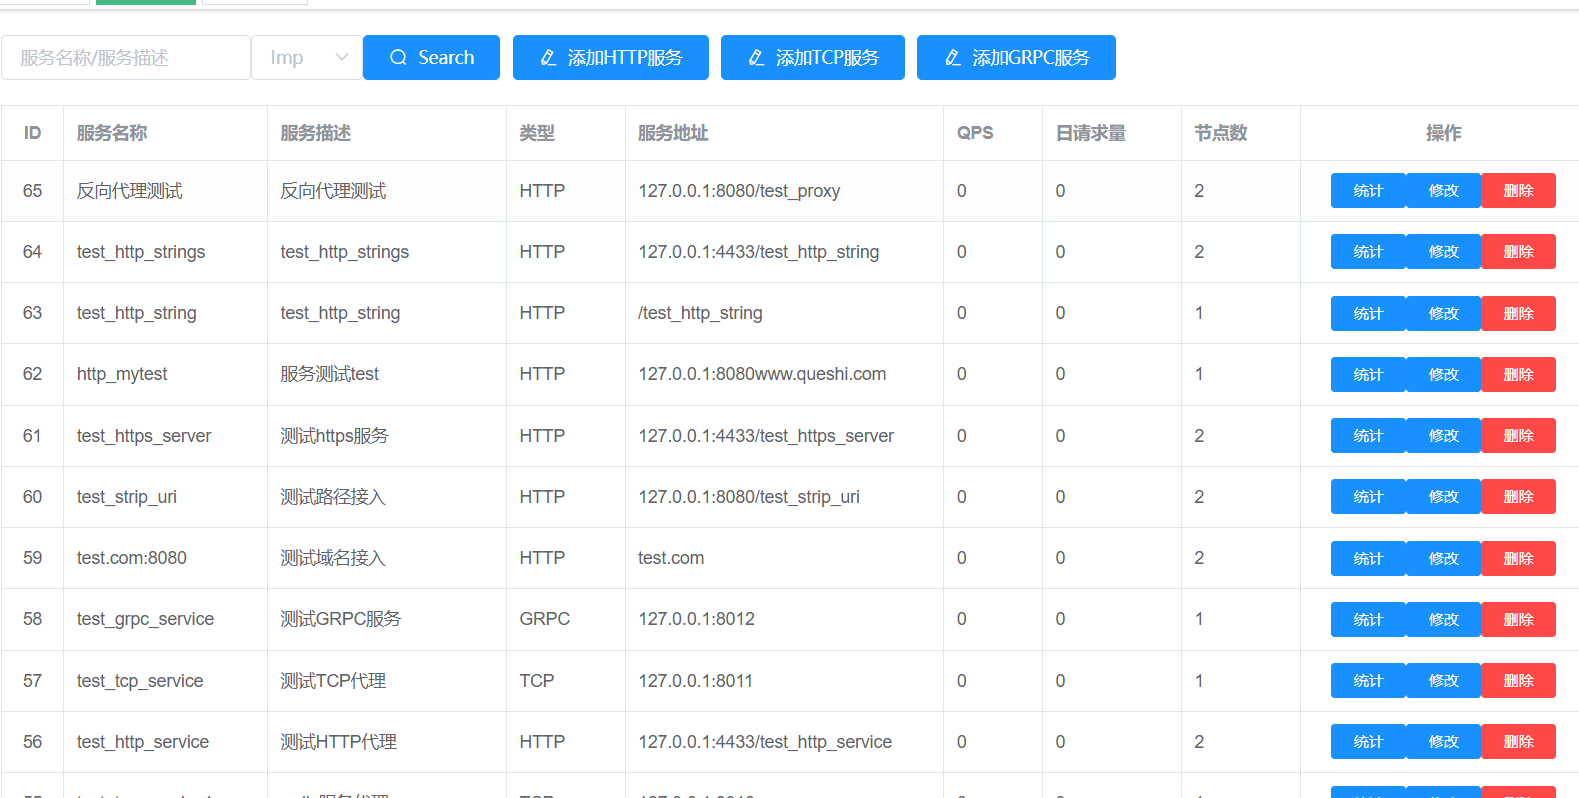Click the magnifier icon in Search button

pos(398,58)
